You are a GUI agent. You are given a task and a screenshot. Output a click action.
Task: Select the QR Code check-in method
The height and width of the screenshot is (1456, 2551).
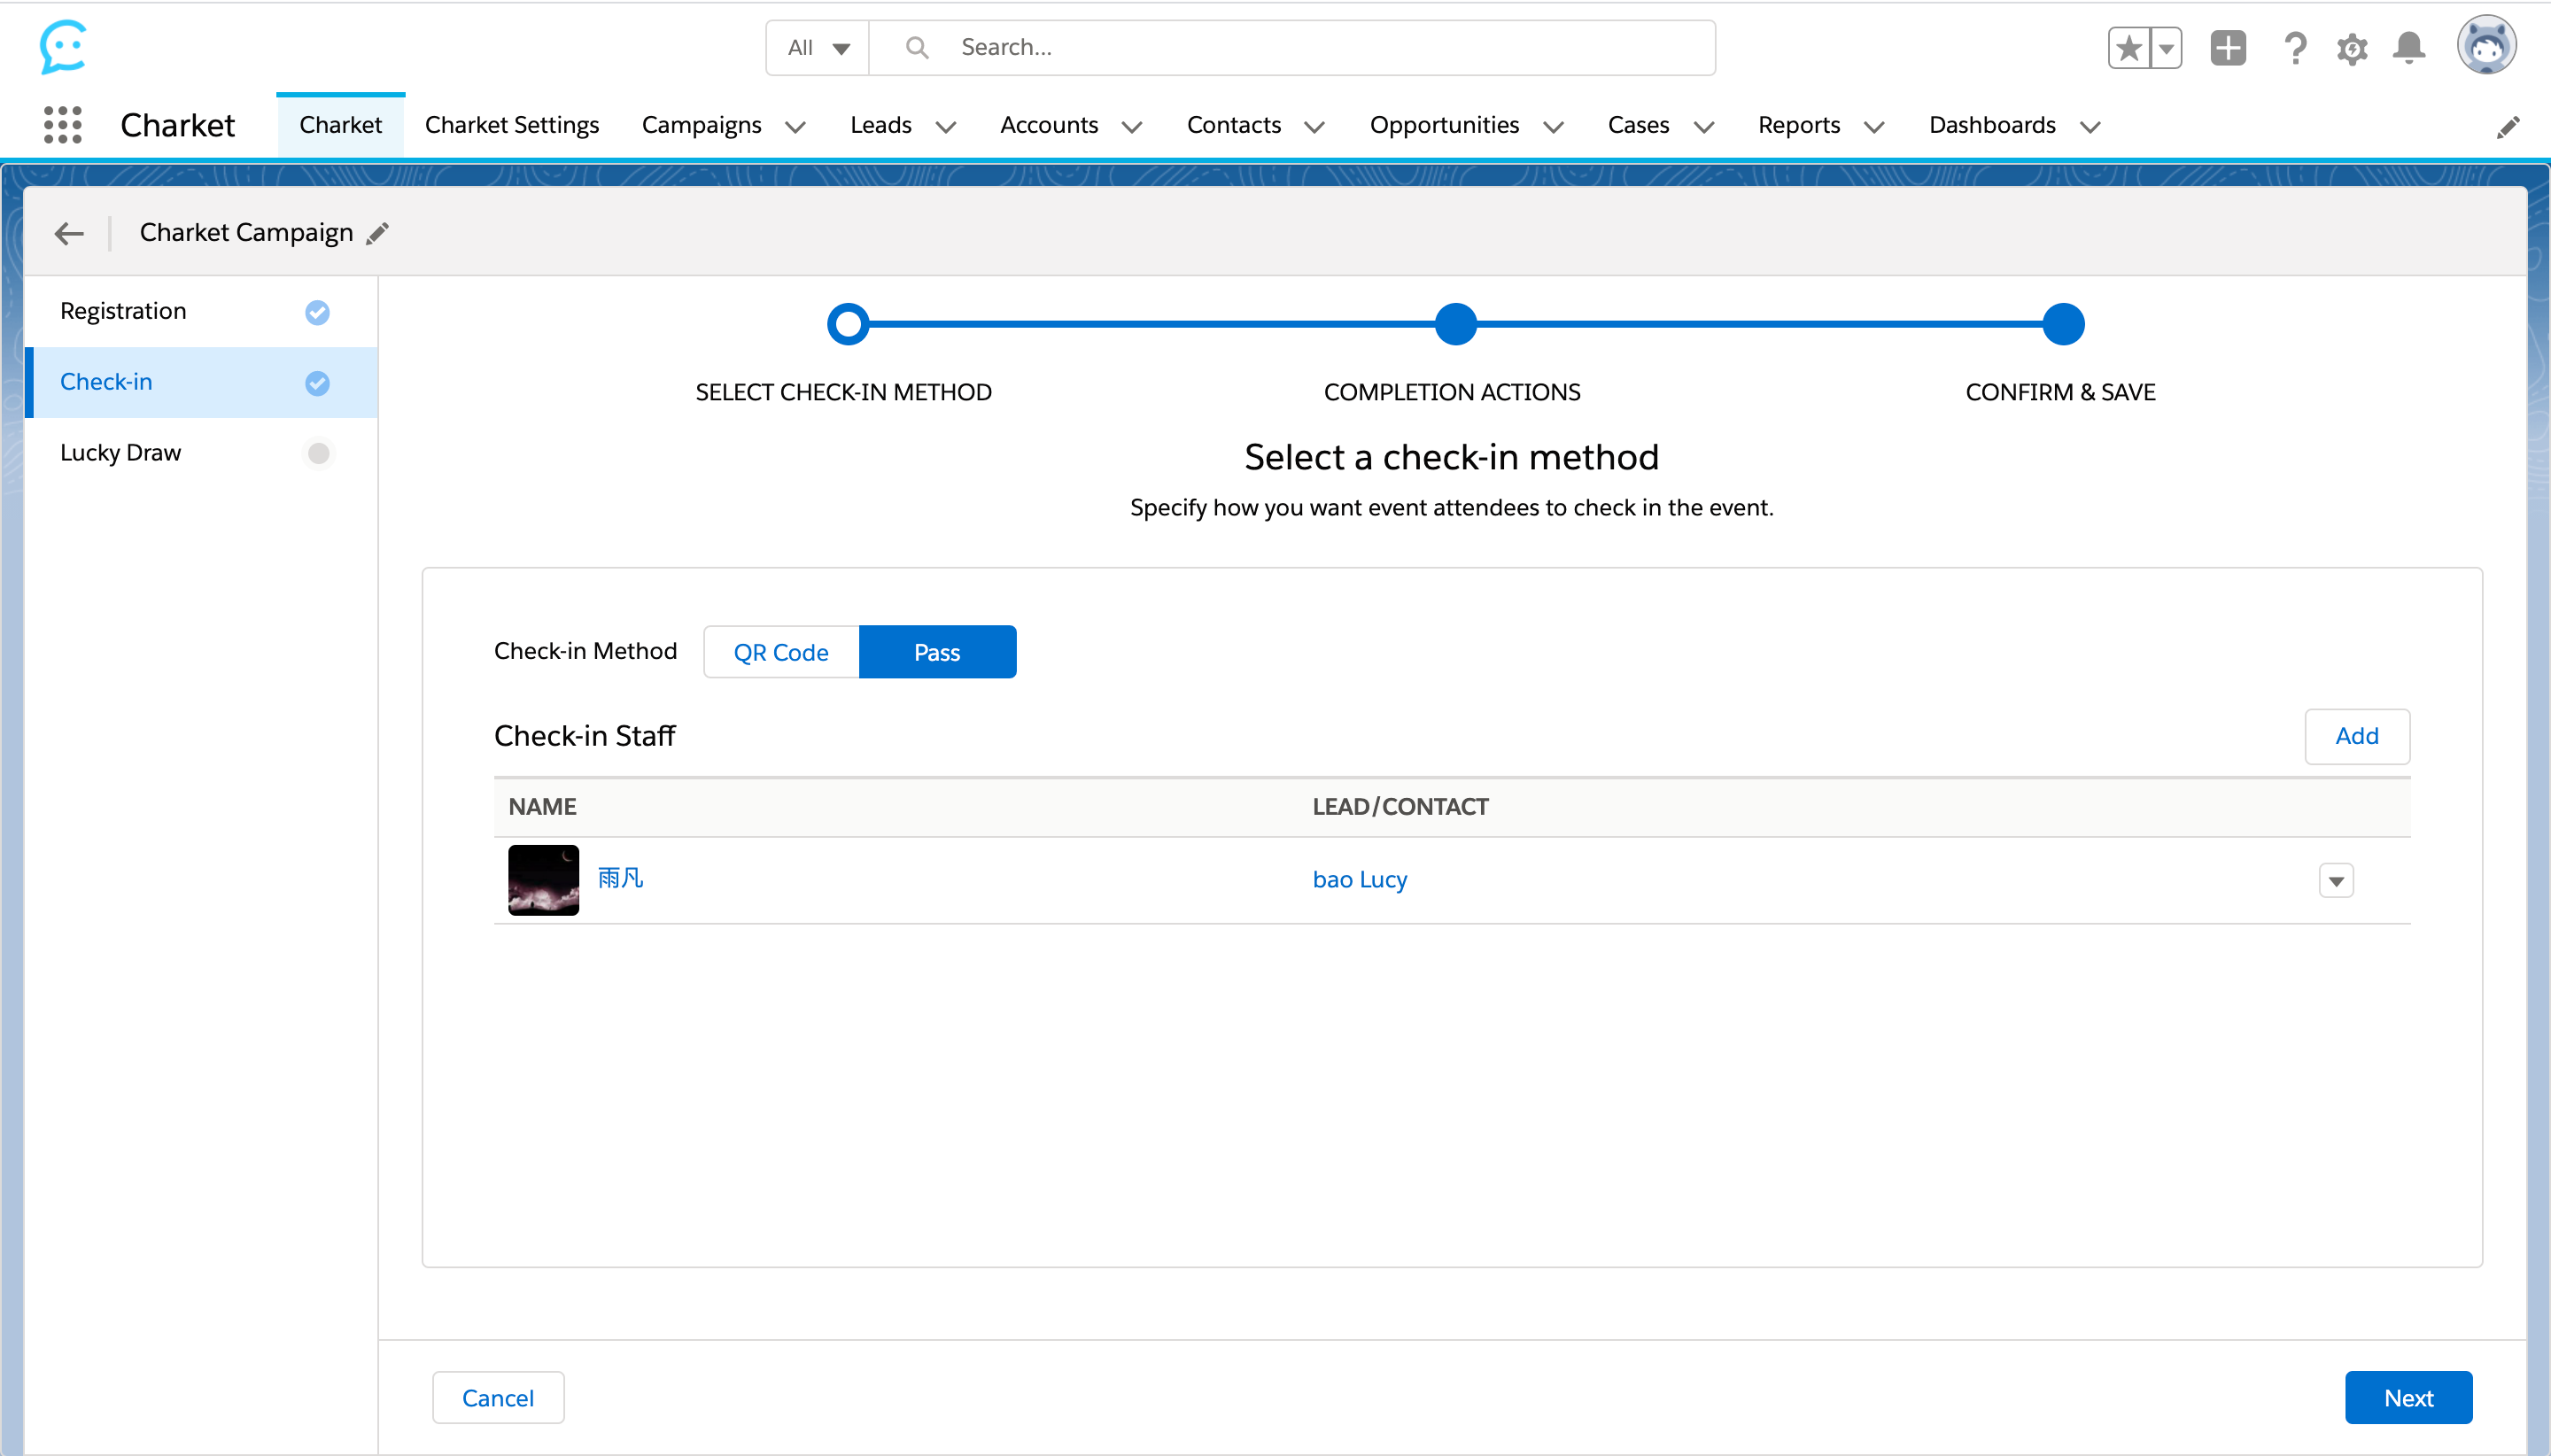pyautogui.click(x=781, y=652)
